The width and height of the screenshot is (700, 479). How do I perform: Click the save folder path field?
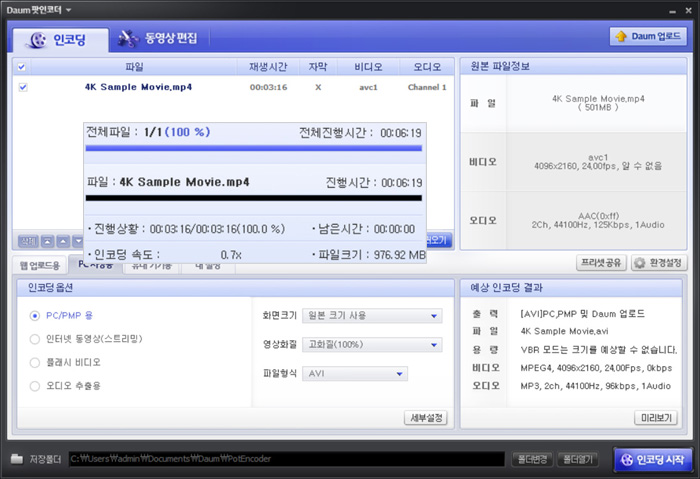point(287,459)
